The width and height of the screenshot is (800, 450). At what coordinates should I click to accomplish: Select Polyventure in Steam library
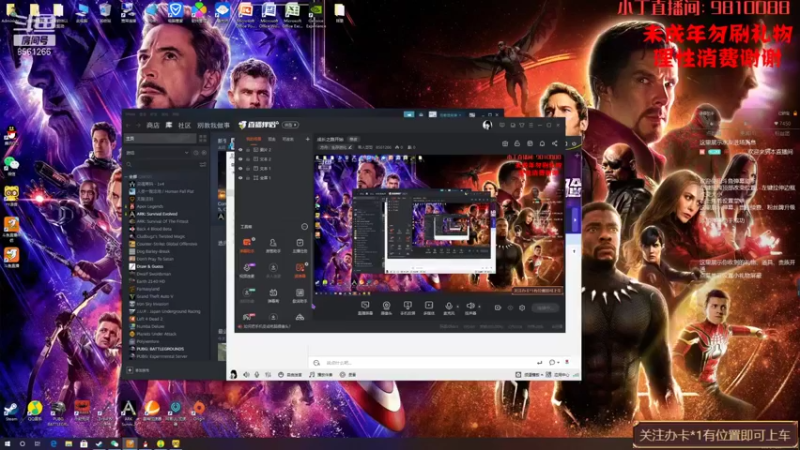[144, 341]
